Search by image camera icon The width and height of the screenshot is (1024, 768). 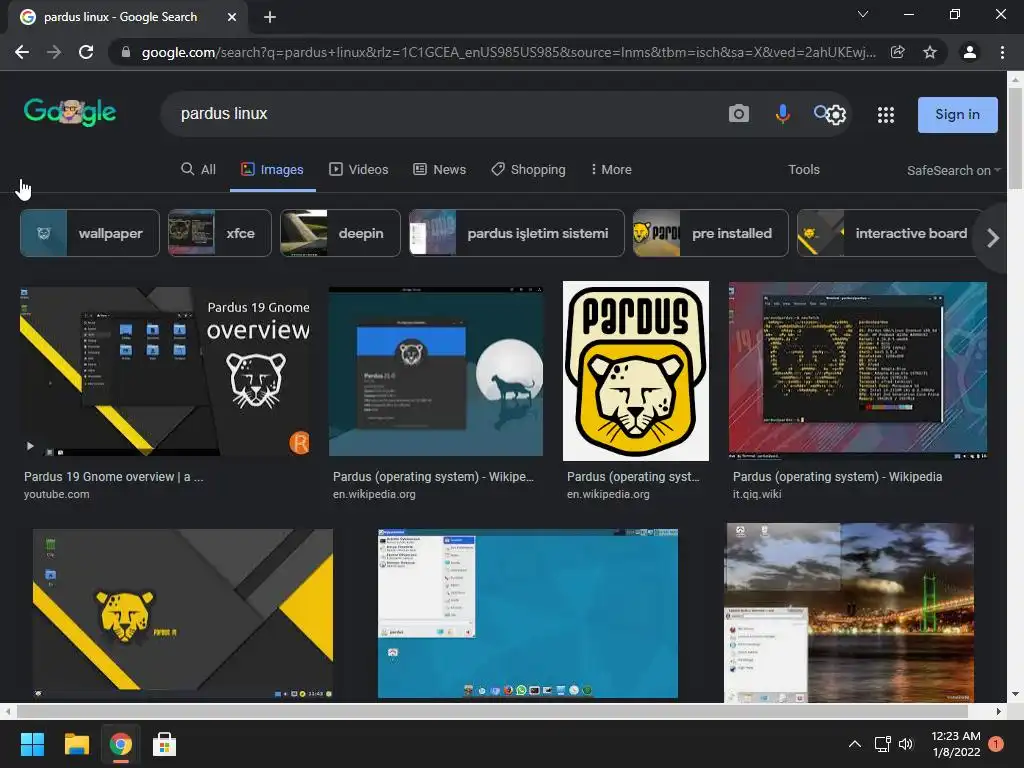[739, 114]
